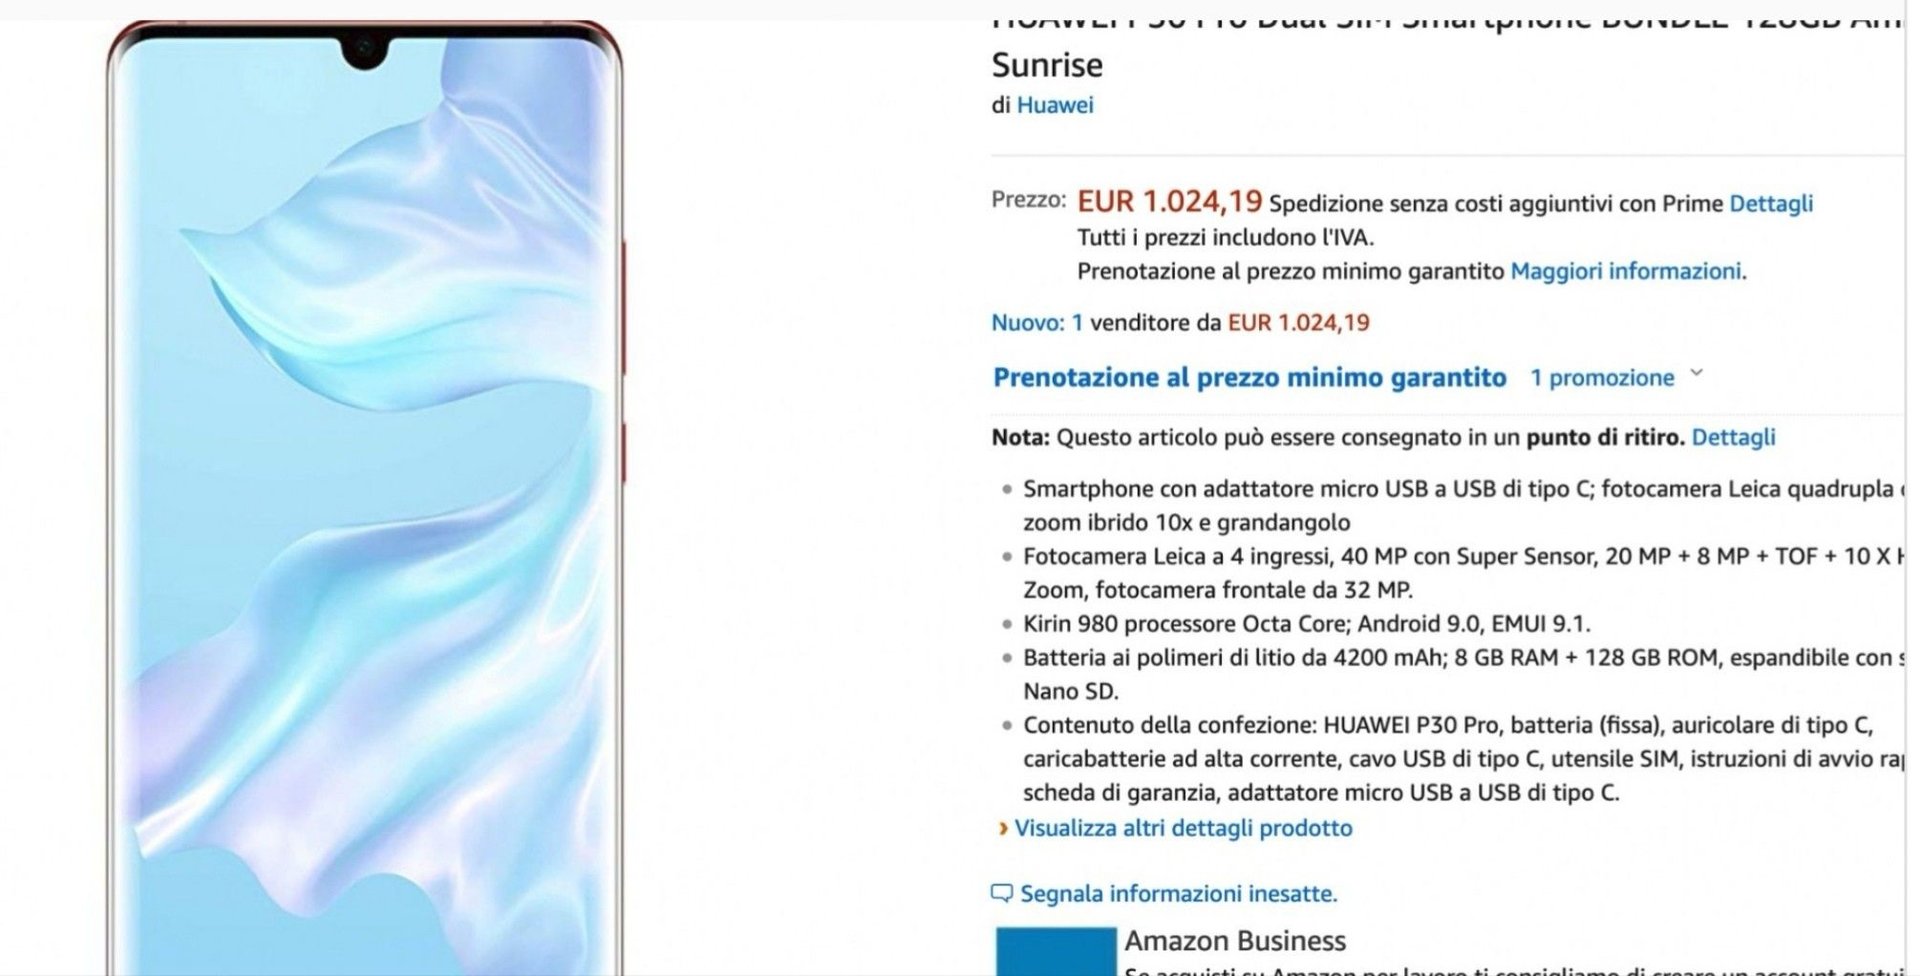This screenshot has height=976, width=1920.
Task: Click Segnala informazioni inesatte link
Action: point(1178,894)
